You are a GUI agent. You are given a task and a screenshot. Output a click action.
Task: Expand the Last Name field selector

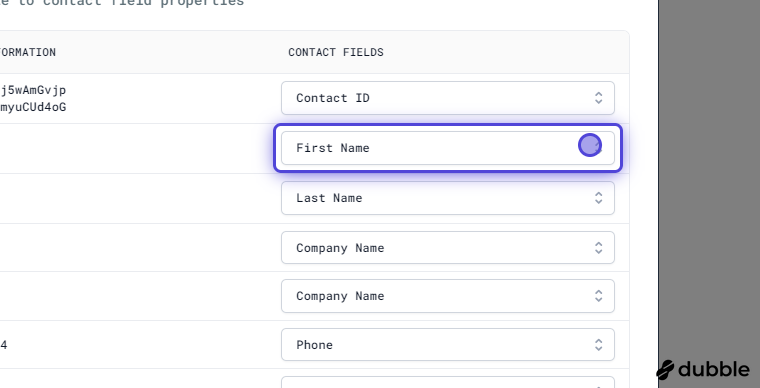tap(448, 198)
